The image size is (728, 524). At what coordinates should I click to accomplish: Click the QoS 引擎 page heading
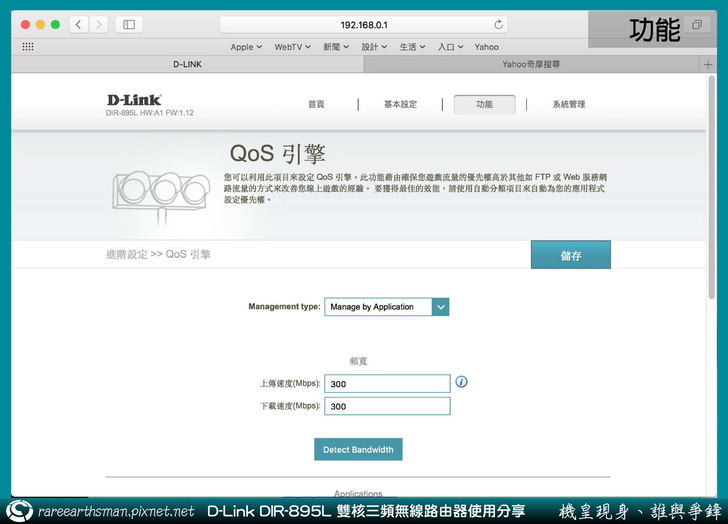pos(277,154)
